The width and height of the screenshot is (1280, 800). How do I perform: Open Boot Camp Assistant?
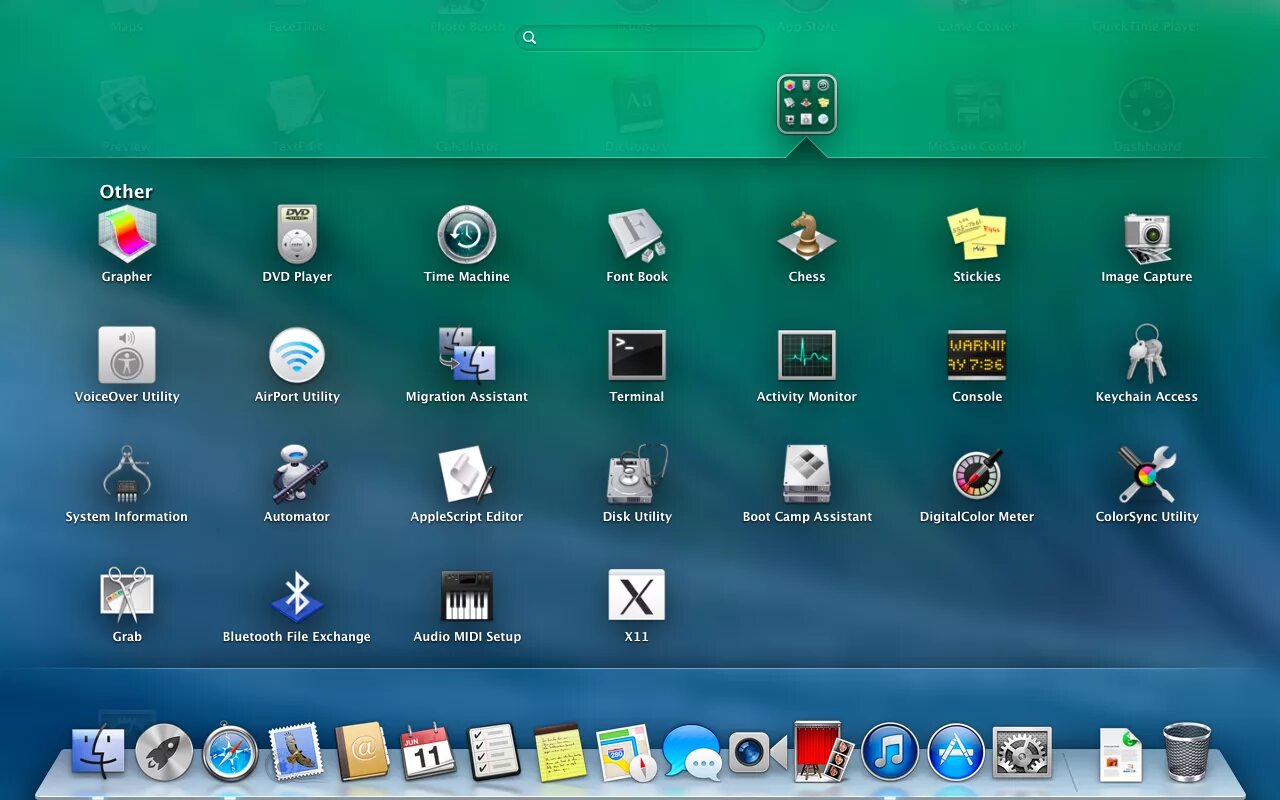click(x=807, y=475)
